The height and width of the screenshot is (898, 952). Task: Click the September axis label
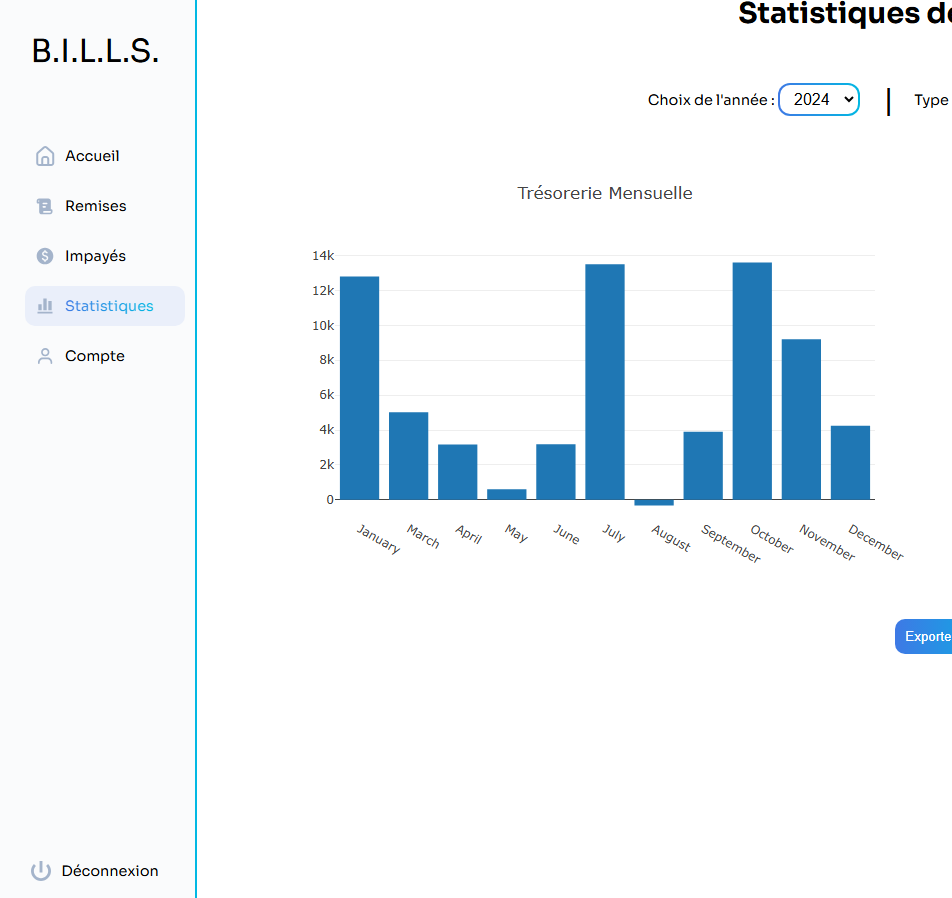[x=731, y=543]
